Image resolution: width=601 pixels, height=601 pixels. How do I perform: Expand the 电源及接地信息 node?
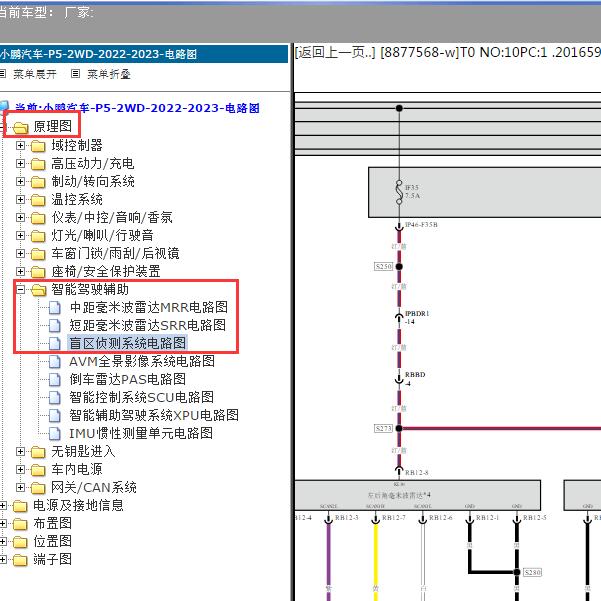coord(3,506)
